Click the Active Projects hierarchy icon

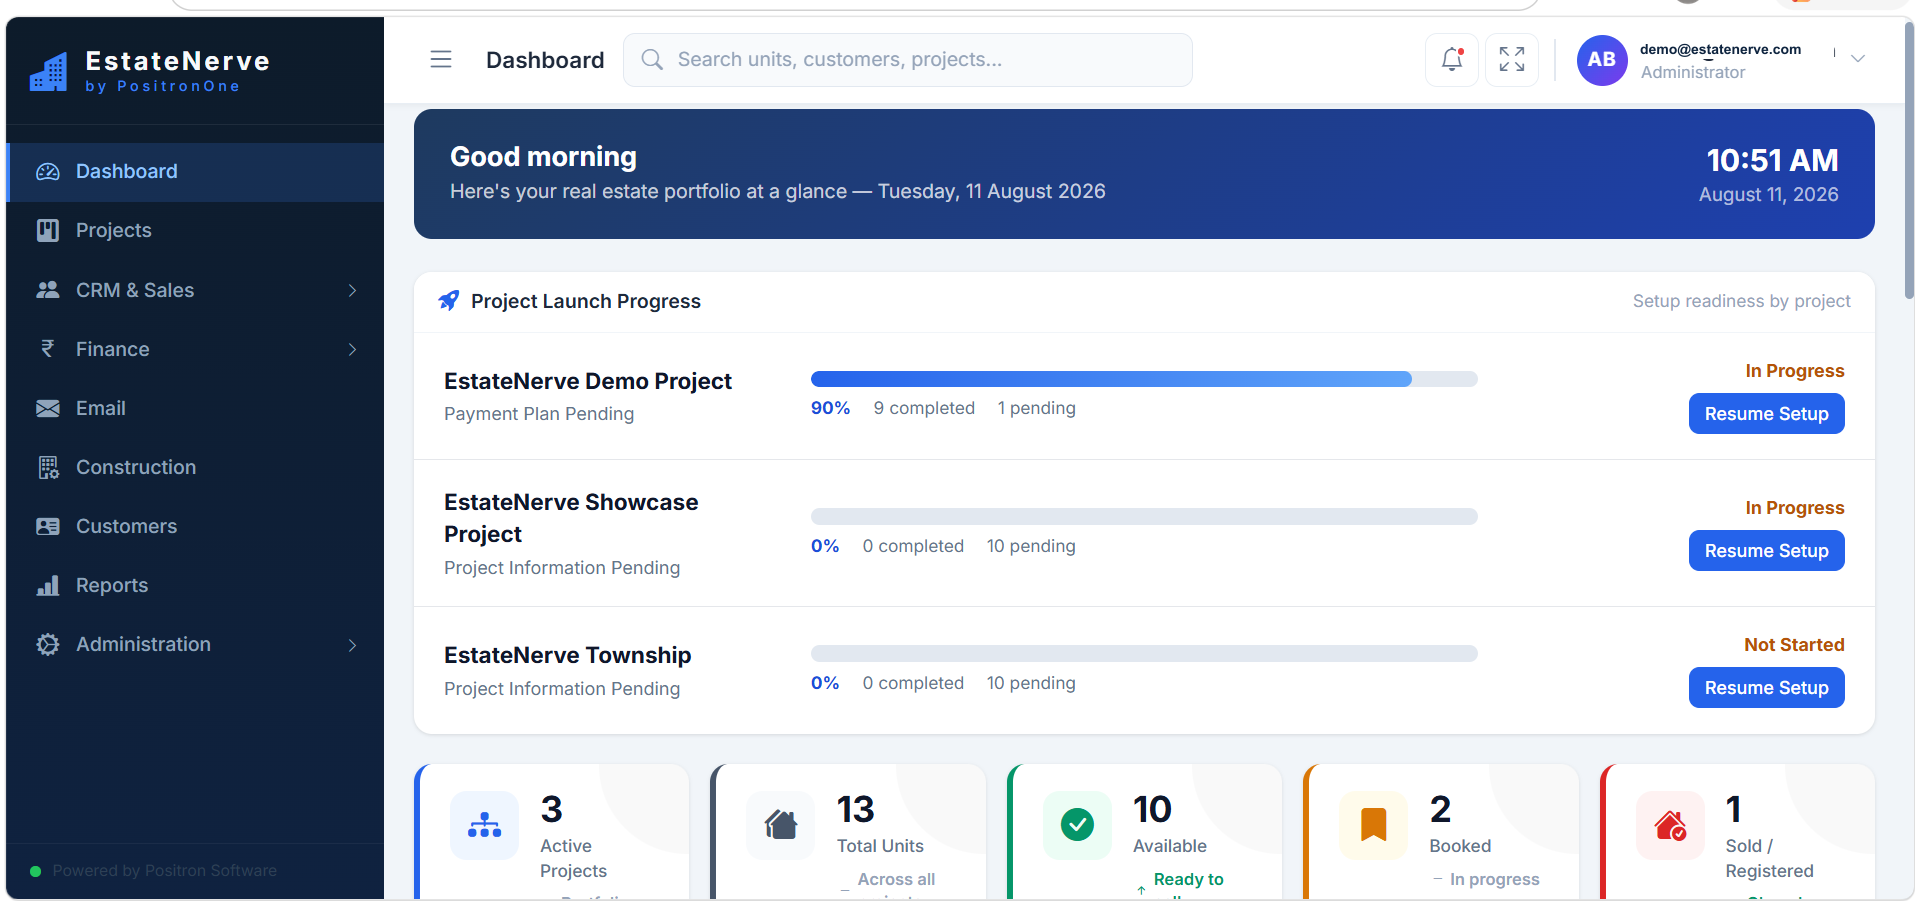click(x=485, y=826)
